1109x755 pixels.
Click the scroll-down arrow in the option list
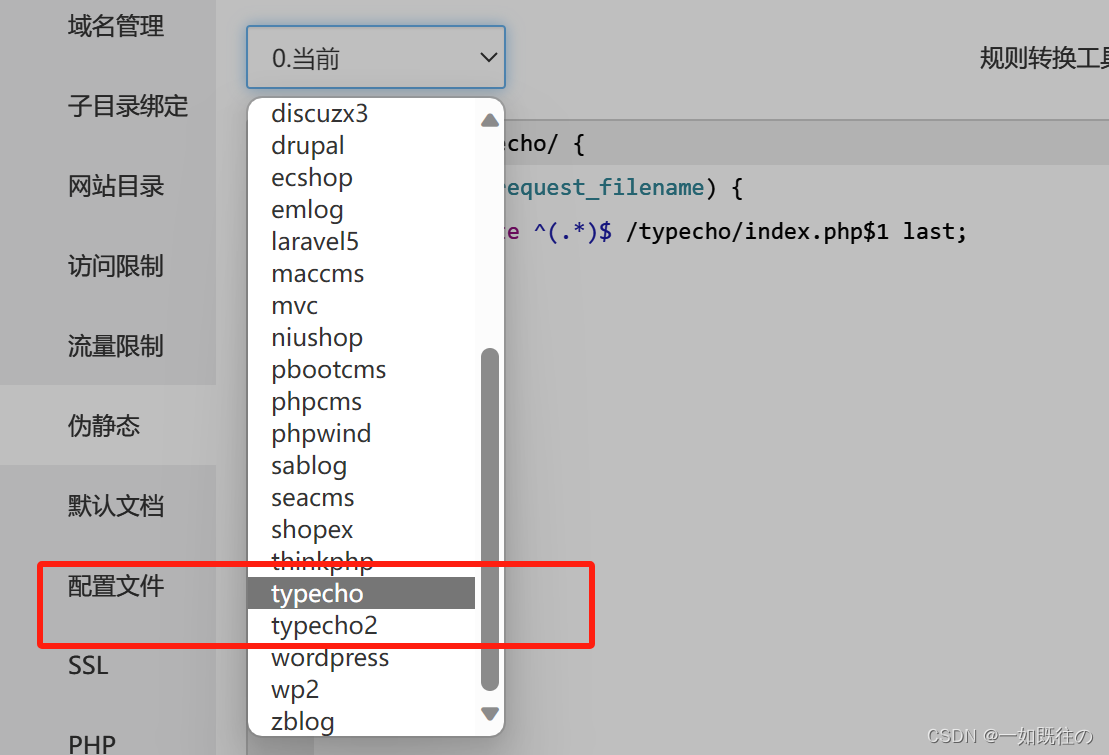tap(489, 713)
